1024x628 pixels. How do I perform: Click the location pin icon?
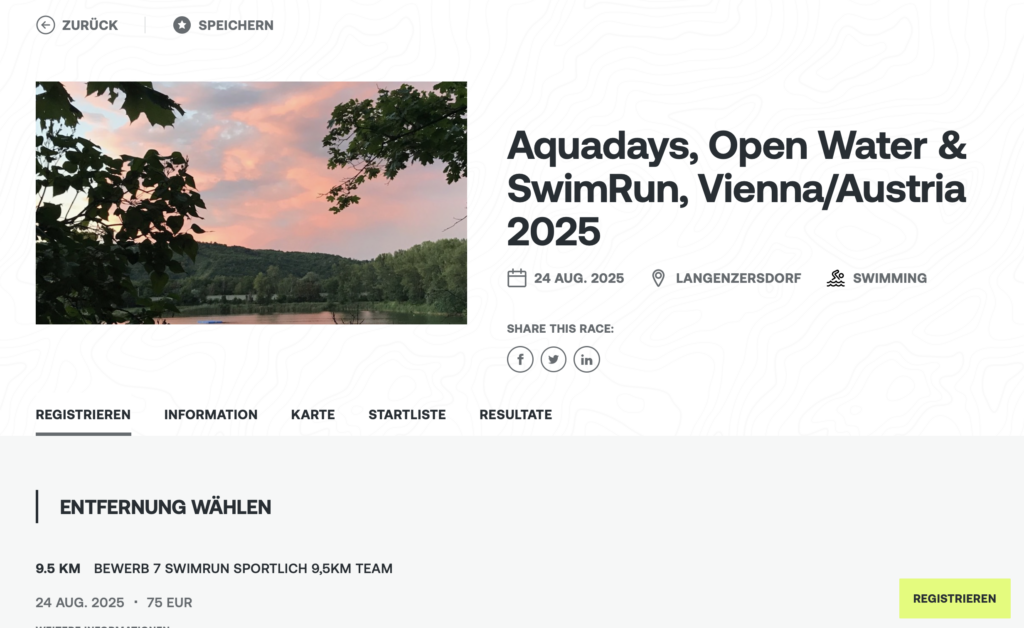pos(658,278)
